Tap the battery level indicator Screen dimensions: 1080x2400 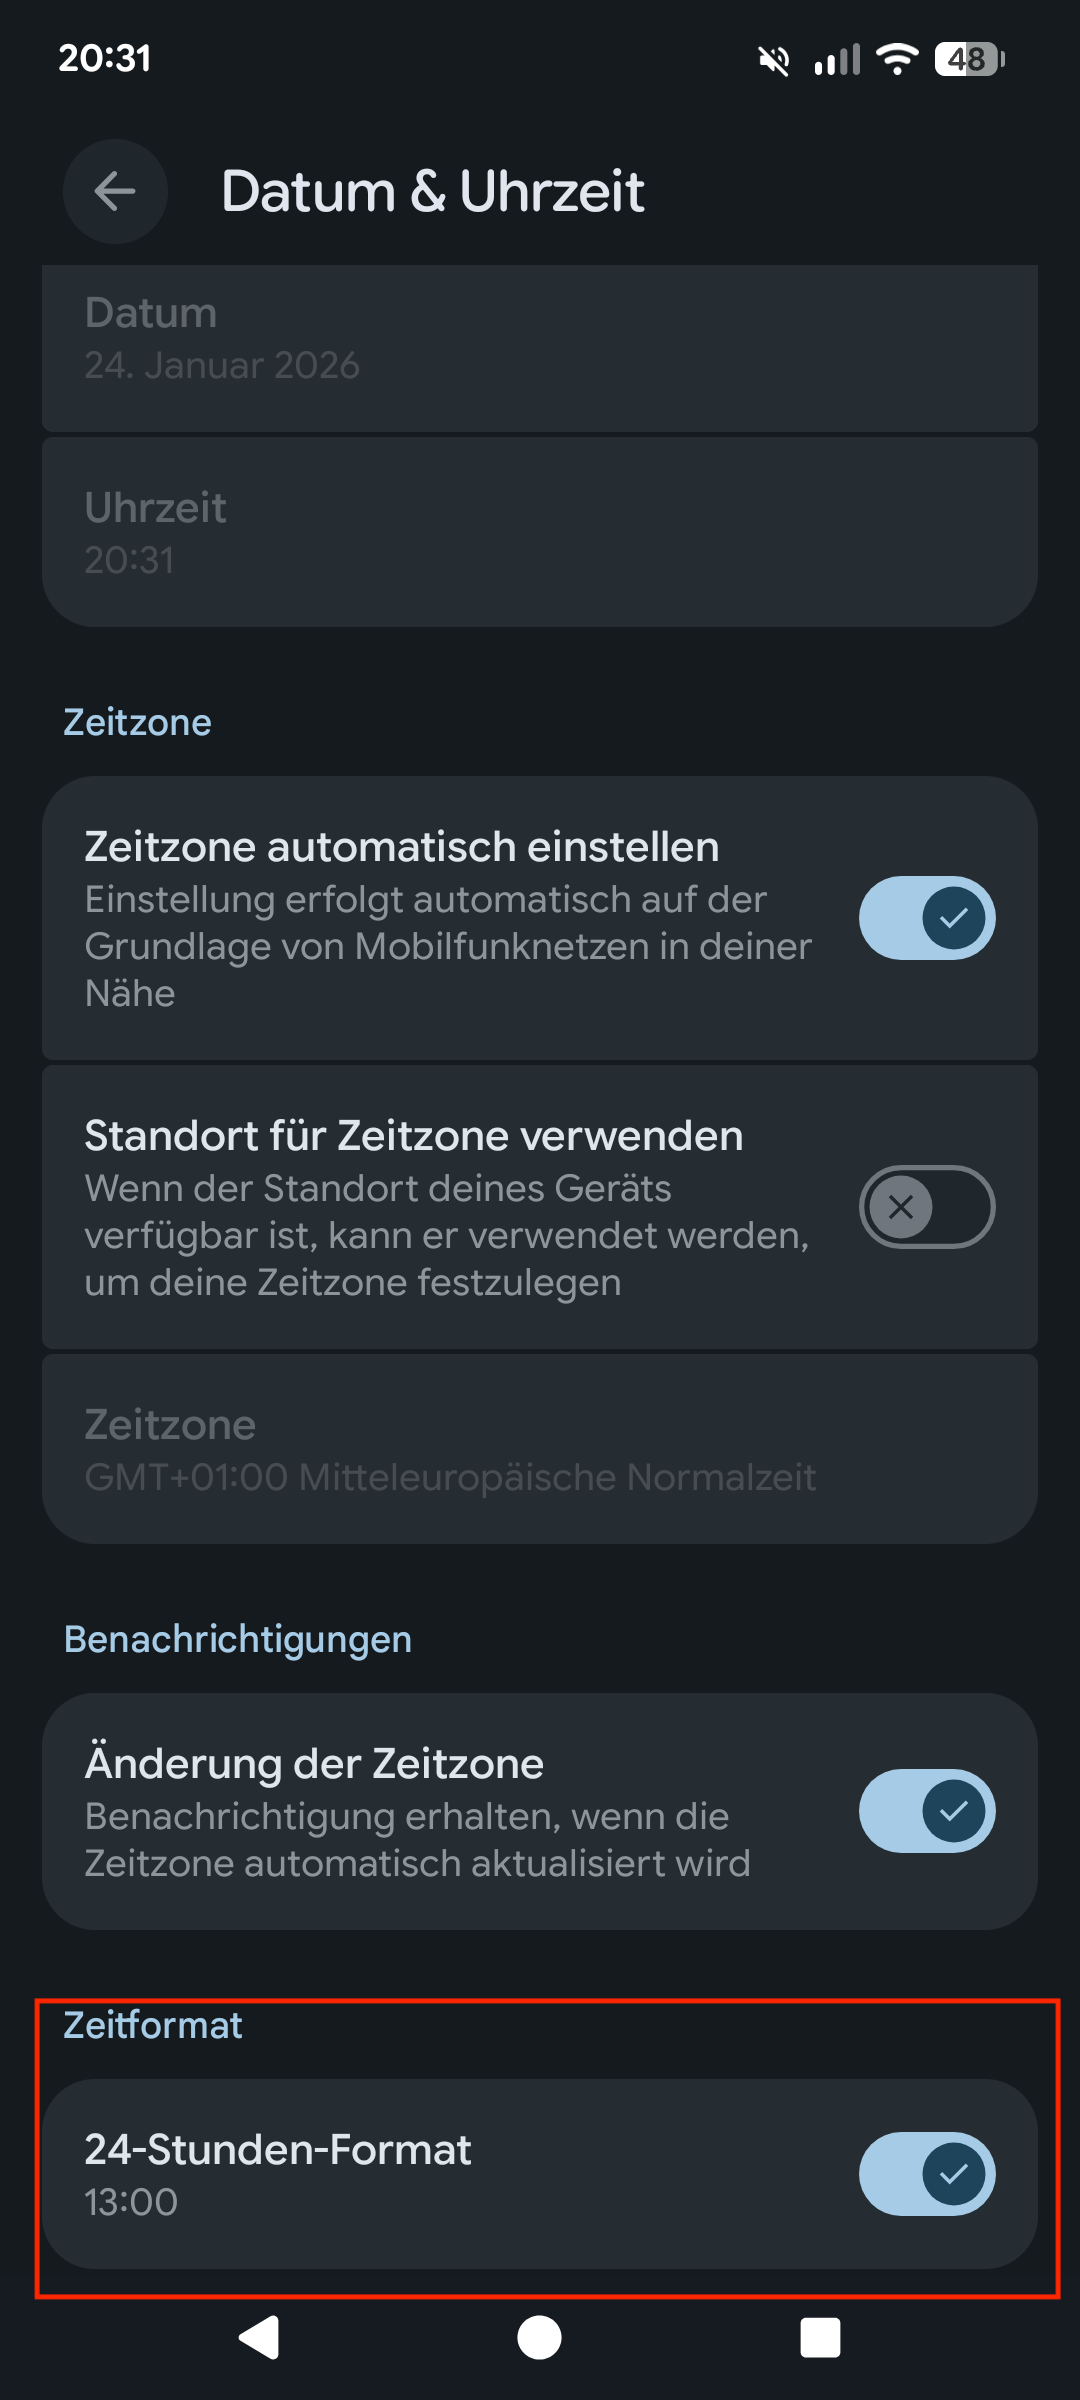point(969,60)
